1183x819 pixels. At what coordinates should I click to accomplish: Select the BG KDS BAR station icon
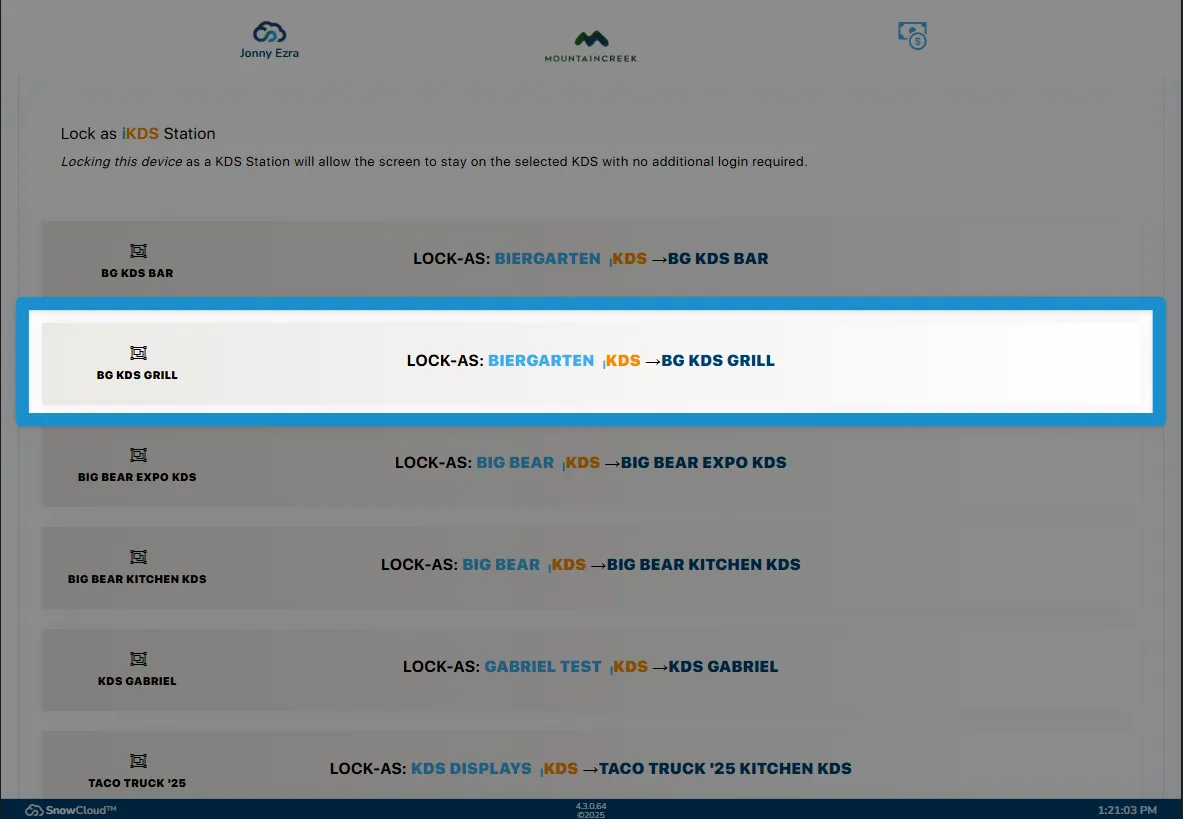pyautogui.click(x=138, y=251)
